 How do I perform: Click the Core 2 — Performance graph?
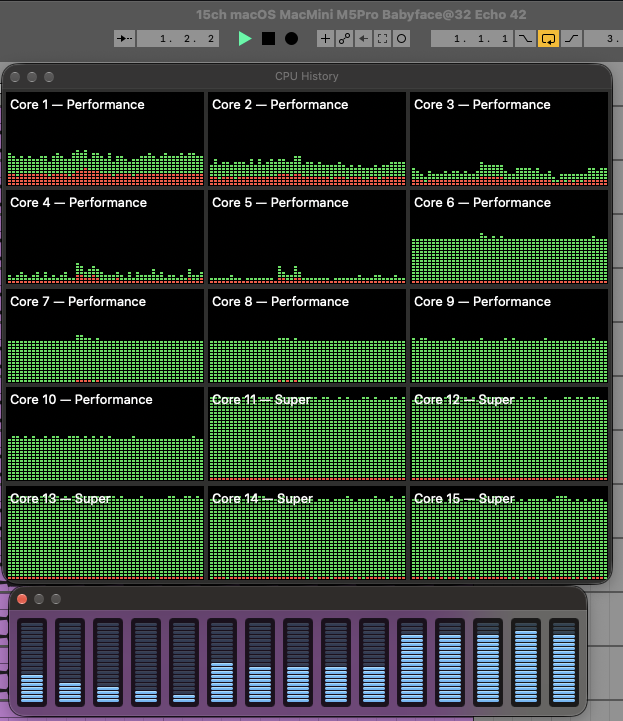pyautogui.click(x=307, y=139)
